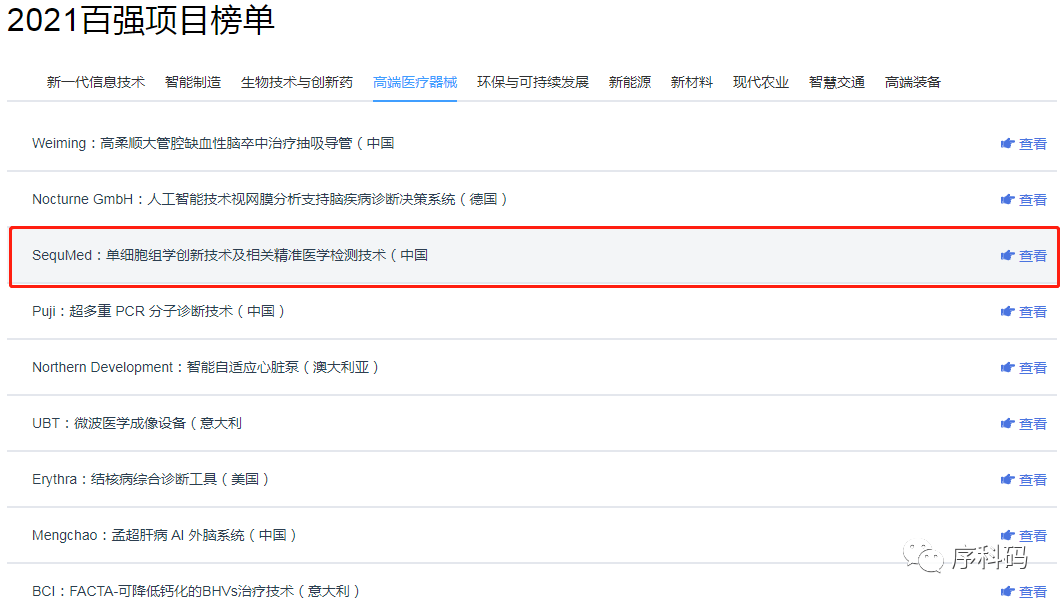This screenshot has width=1063, height=604.
Task: Open the 新材料 tab
Action: [691, 82]
